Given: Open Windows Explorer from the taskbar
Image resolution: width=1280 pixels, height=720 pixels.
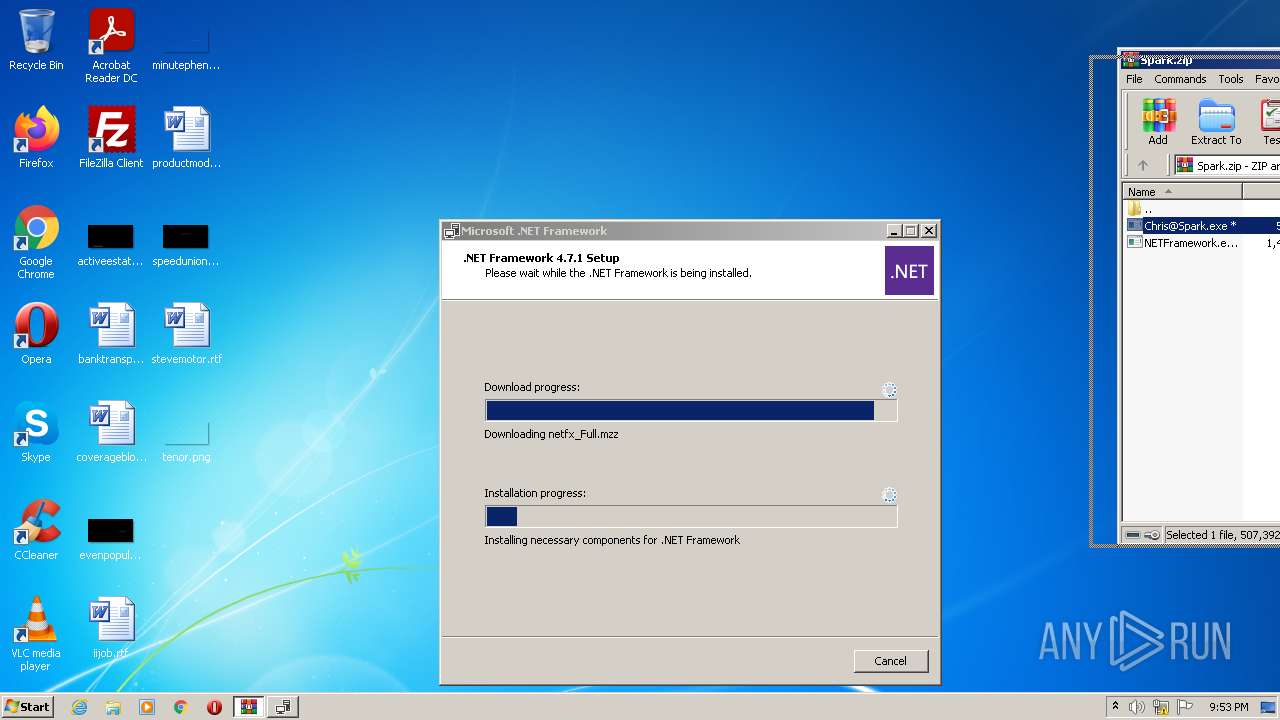Looking at the screenshot, I should point(113,707).
